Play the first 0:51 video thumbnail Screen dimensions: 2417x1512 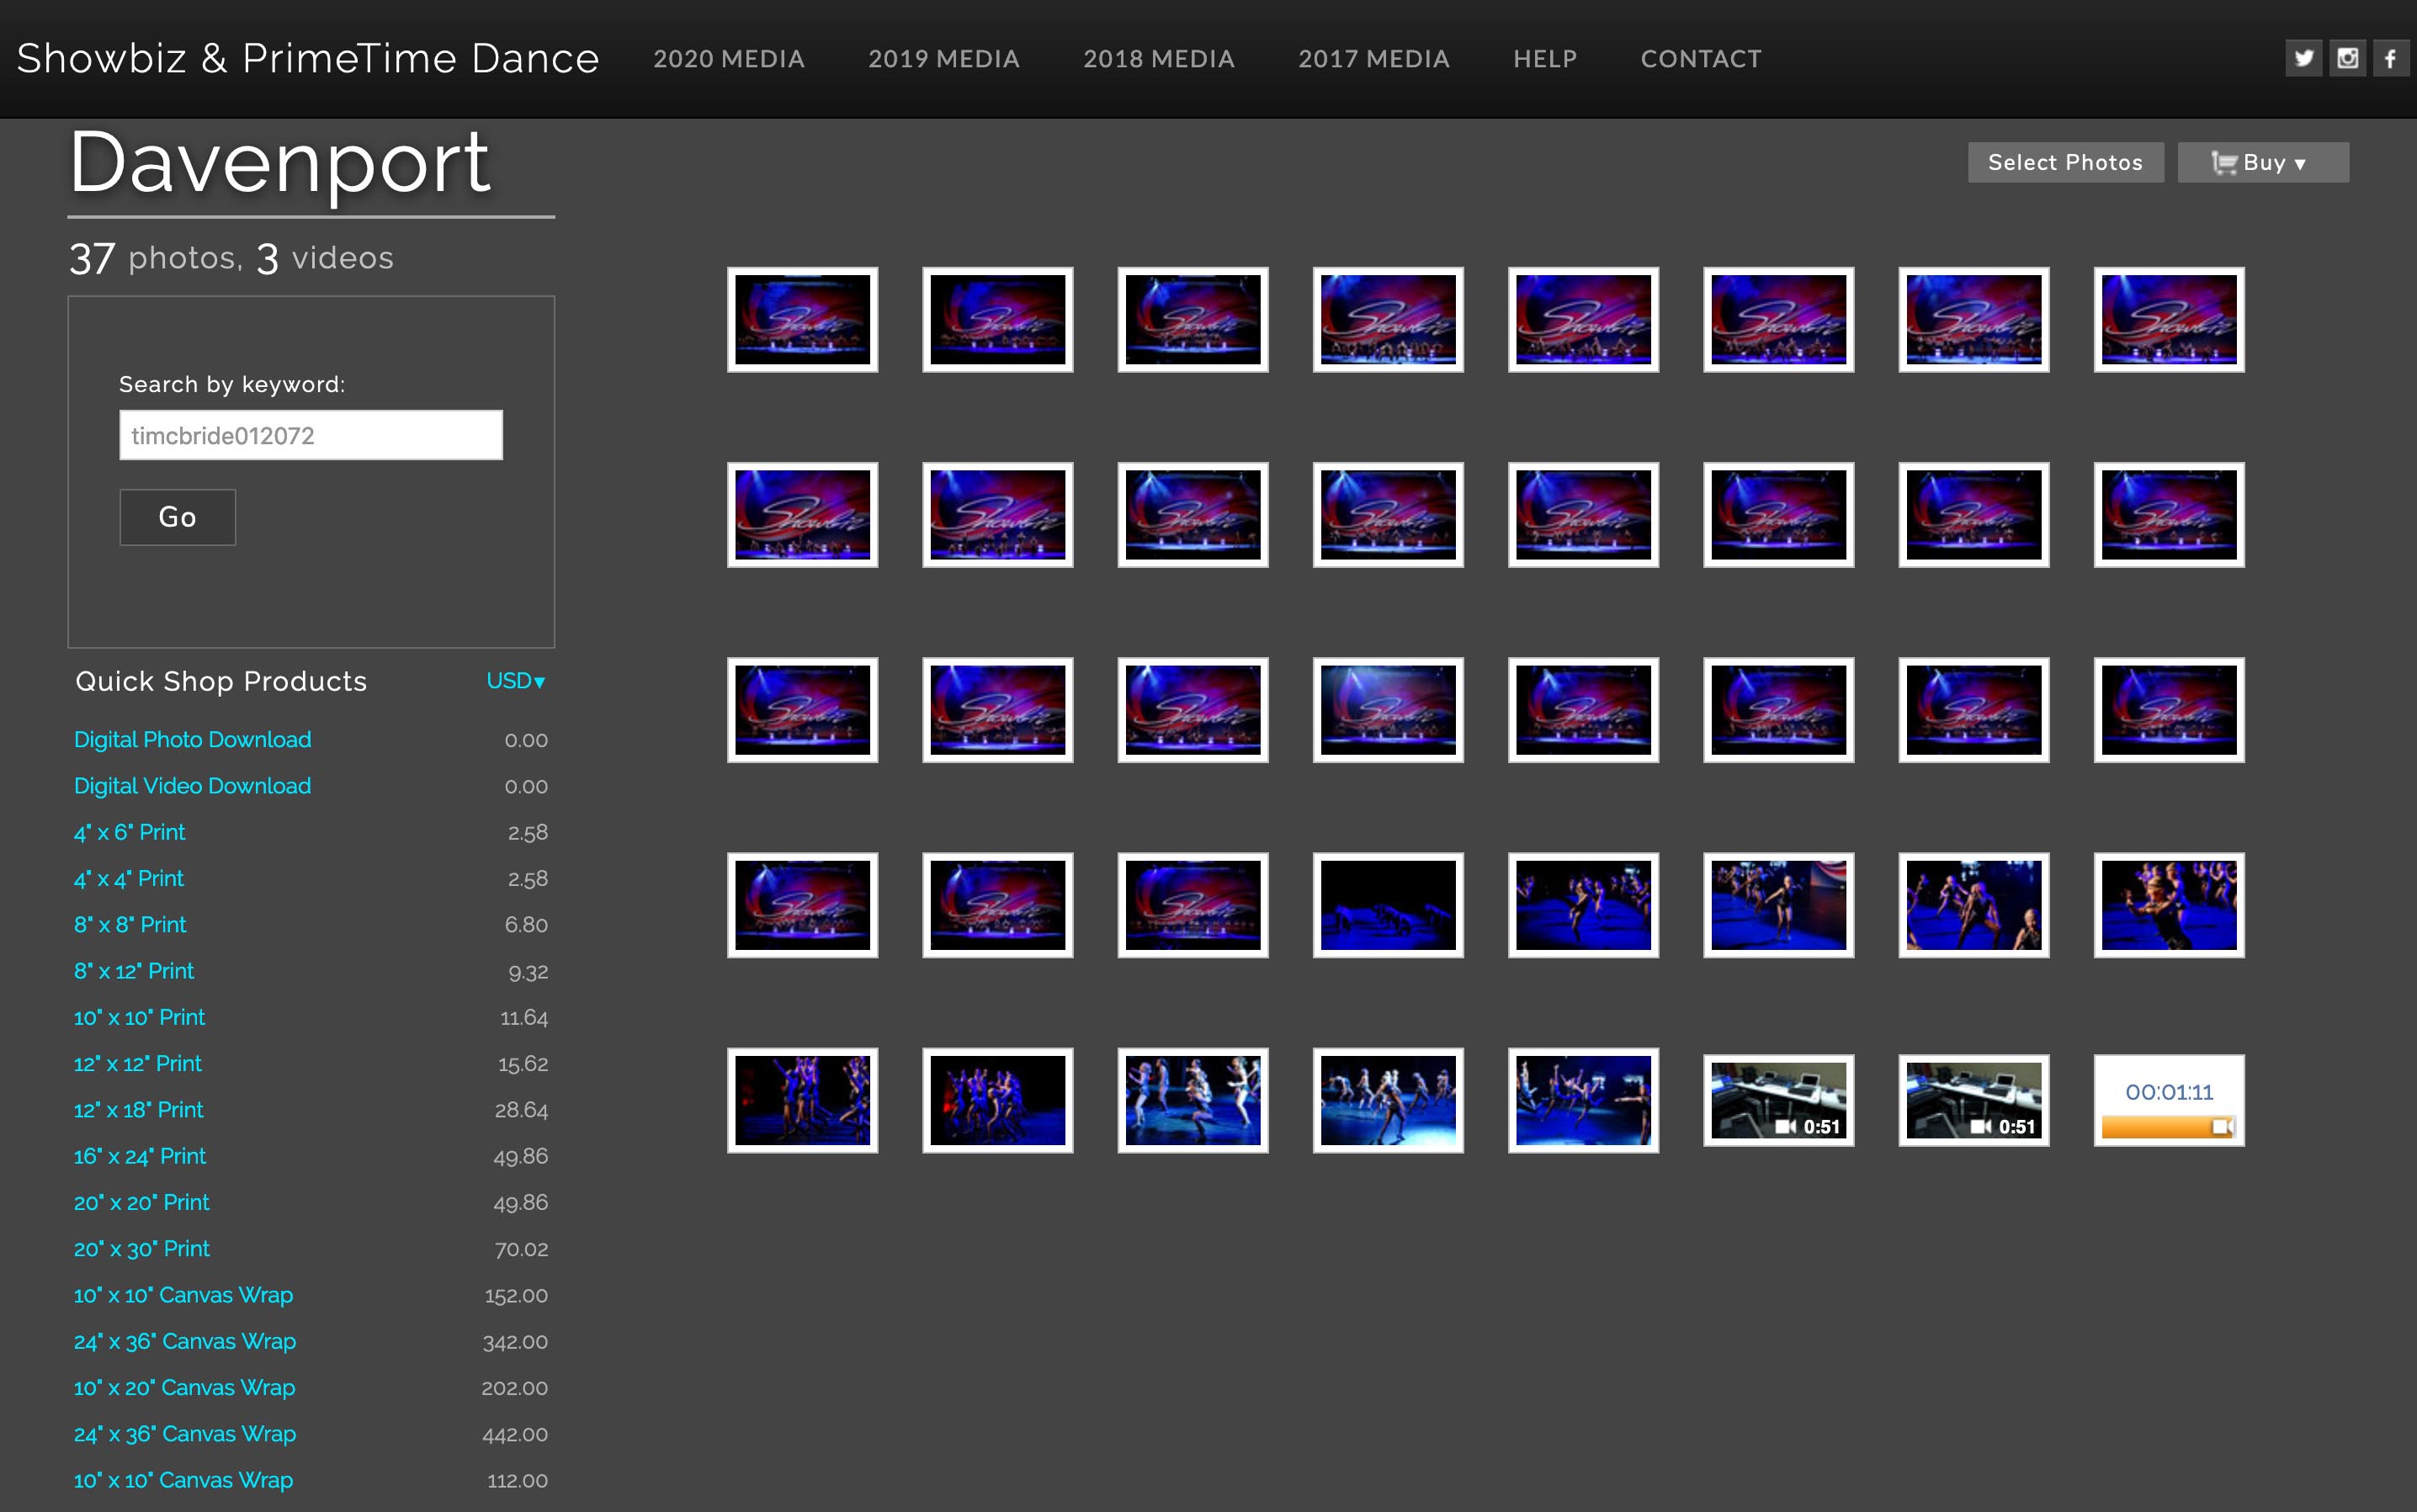[1778, 1100]
